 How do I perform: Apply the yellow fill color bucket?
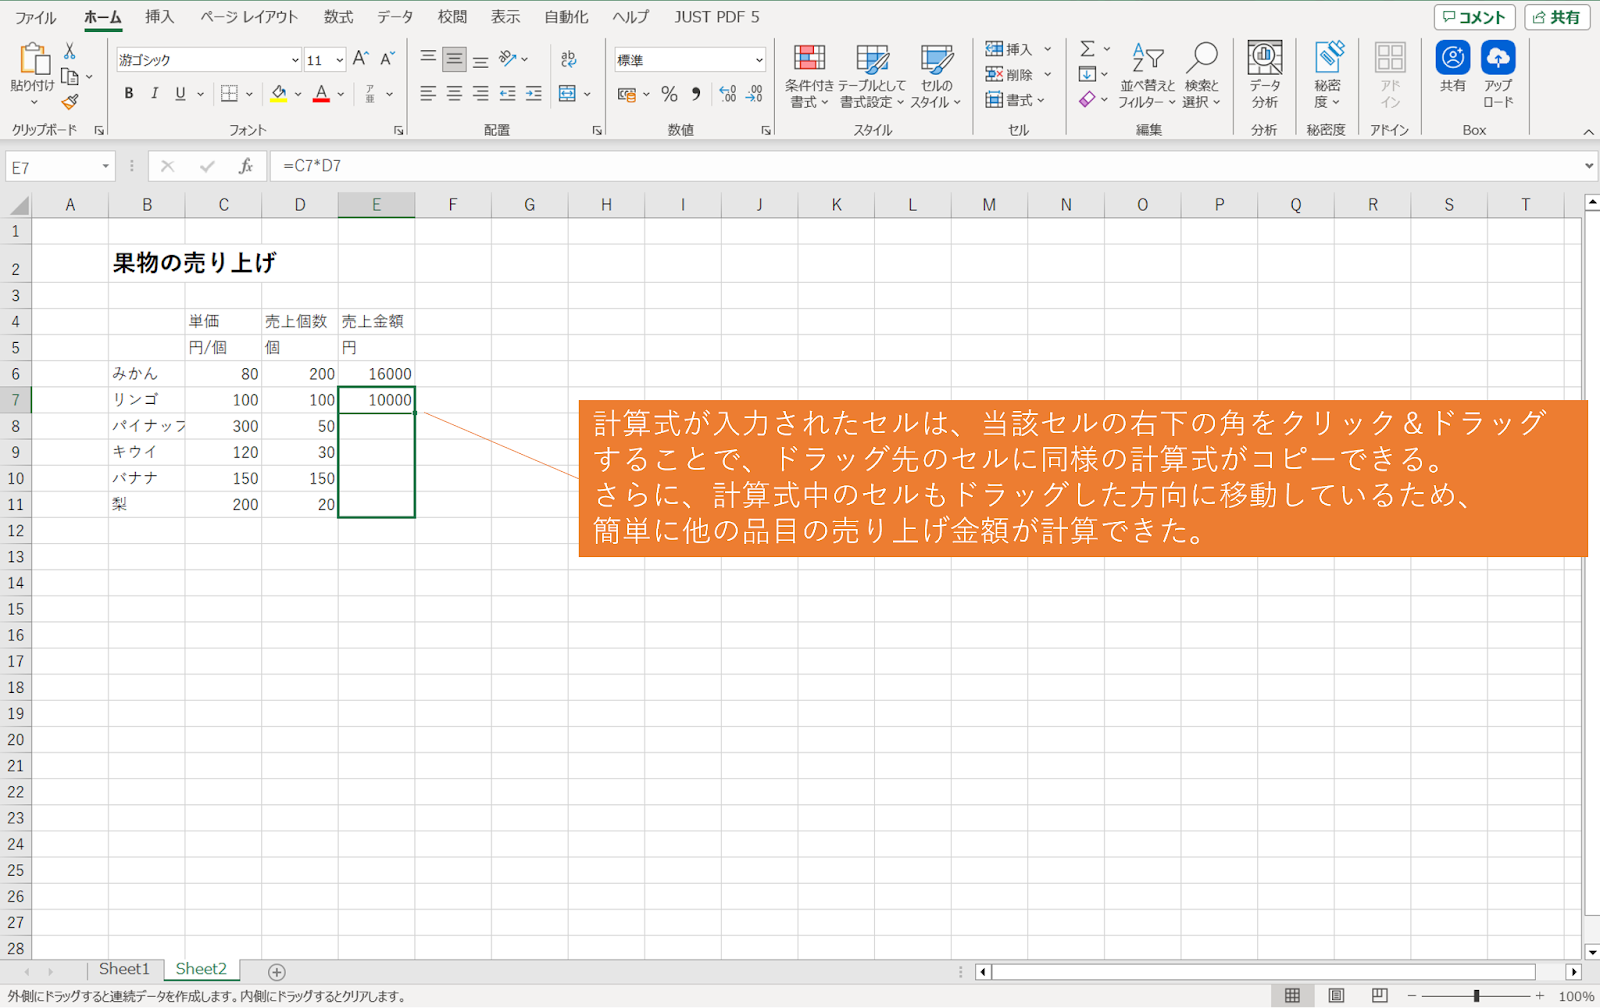tap(279, 93)
